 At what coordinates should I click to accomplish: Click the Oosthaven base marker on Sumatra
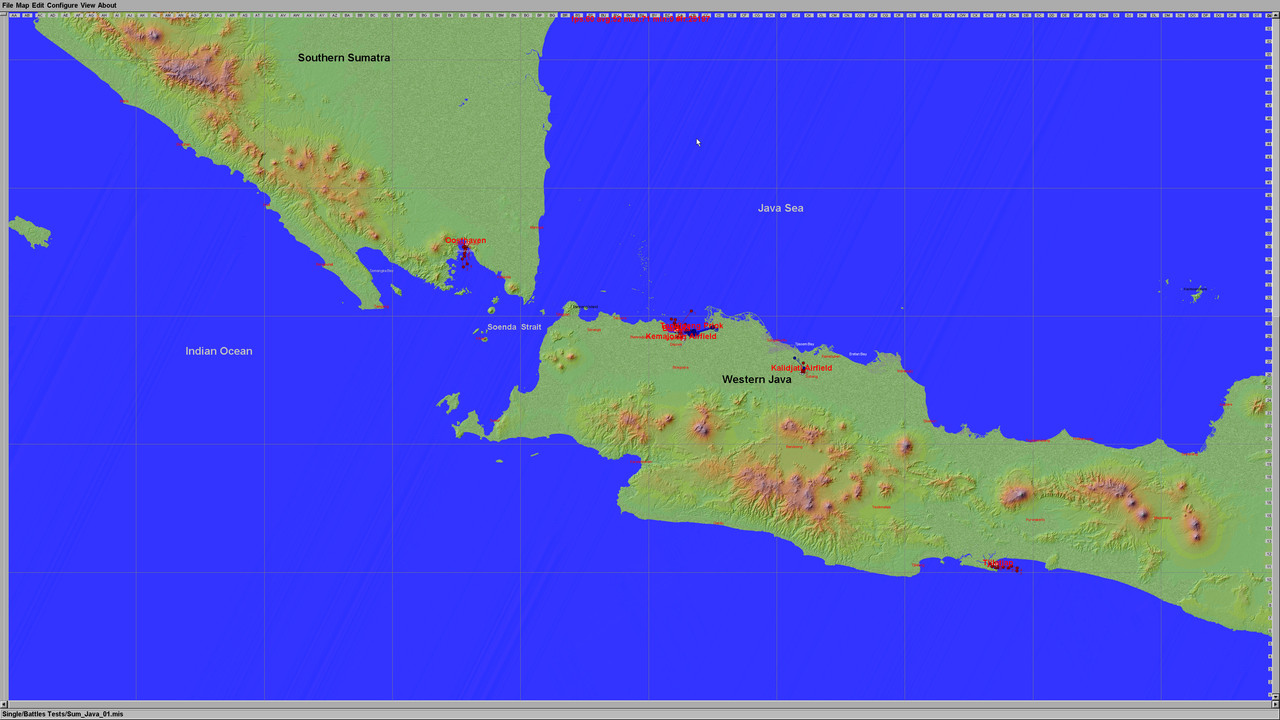coord(465,245)
